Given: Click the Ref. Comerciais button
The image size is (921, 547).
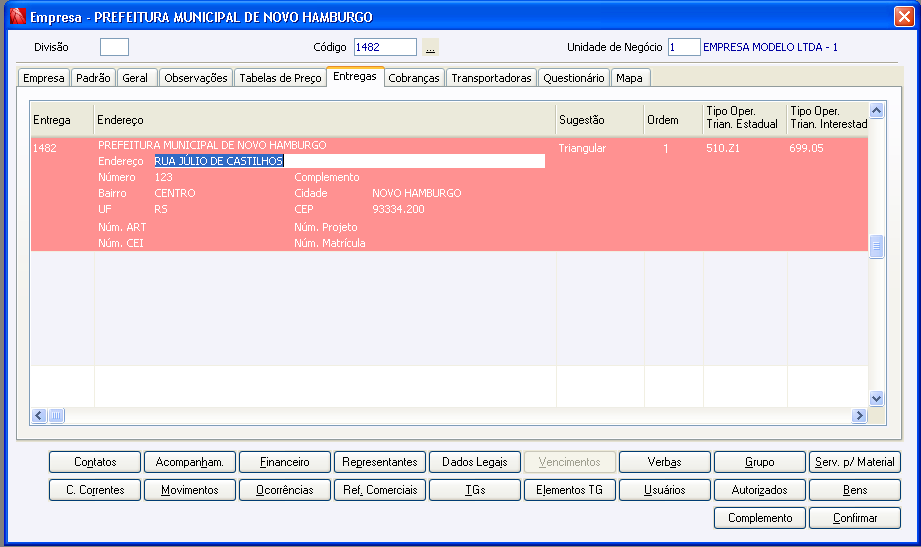Looking at the screenshot, I should coord(380,490).
